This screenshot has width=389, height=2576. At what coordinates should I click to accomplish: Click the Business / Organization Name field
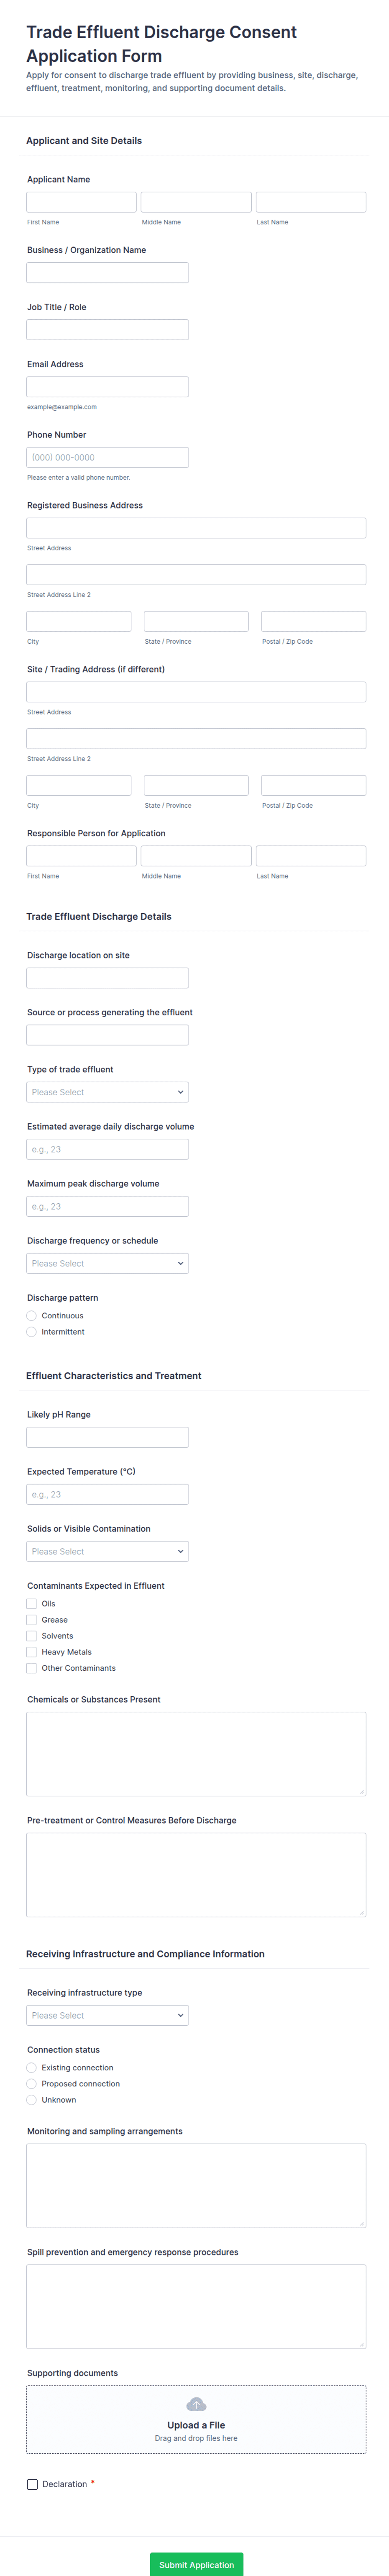107,273
